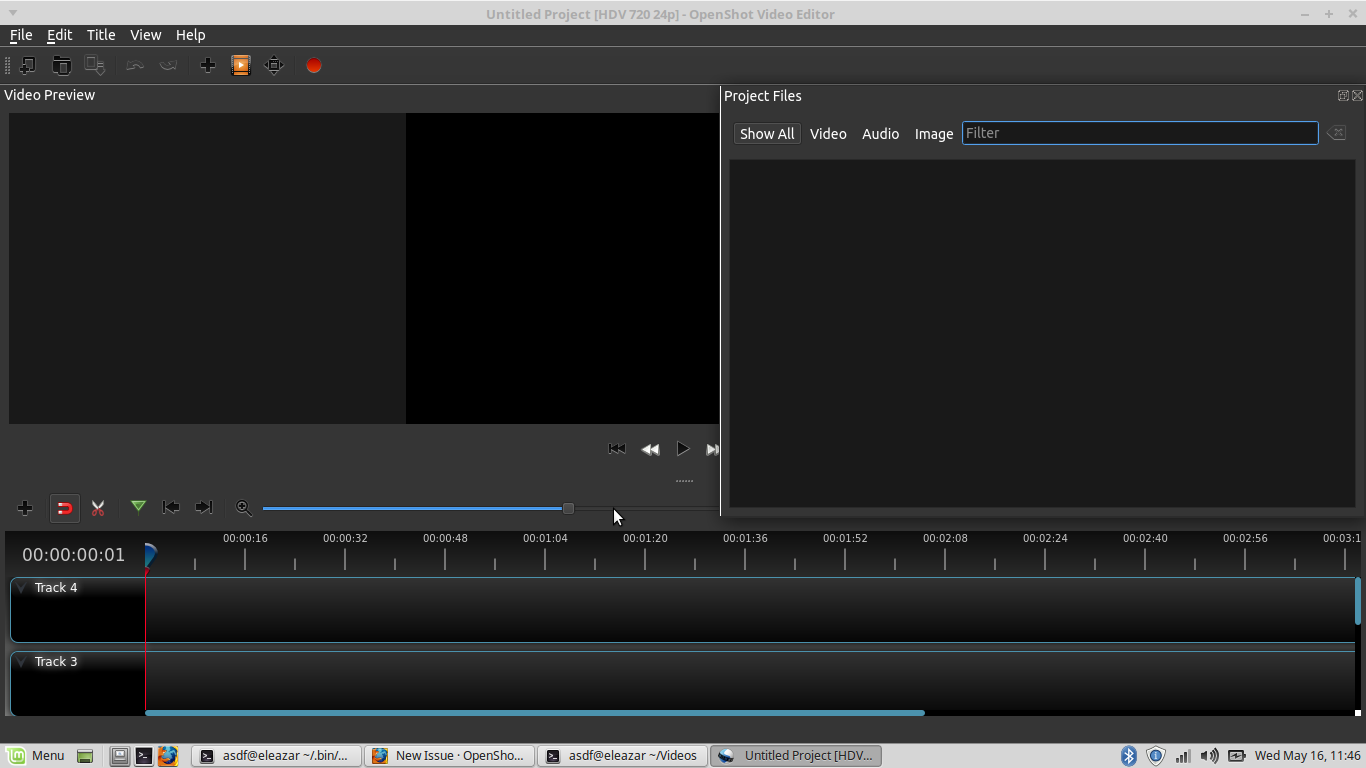Click the file manager taskbar launcher
This screenshot has height=768, width=1366.
(120, 756)
